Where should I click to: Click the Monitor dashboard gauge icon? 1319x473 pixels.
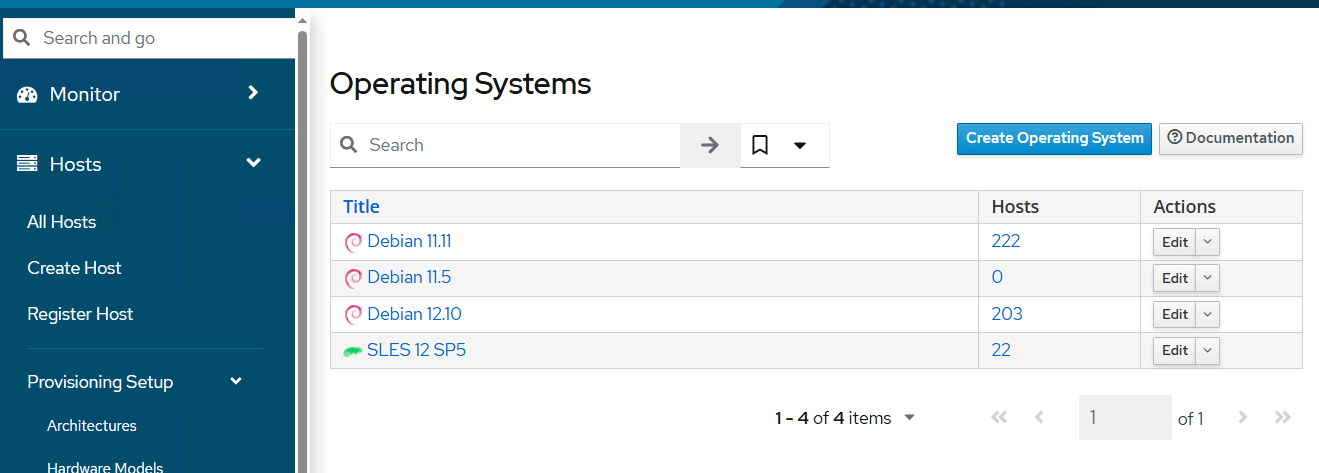pyautogui.click(x=27, y=95)
